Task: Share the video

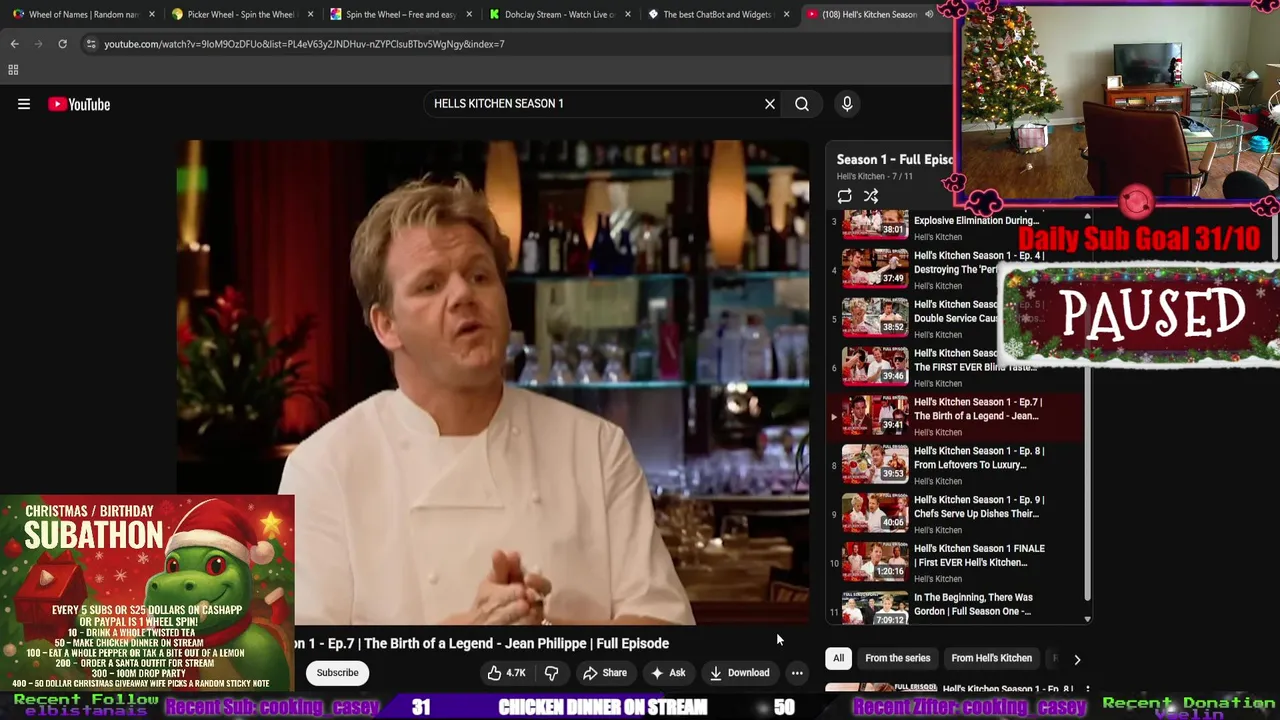Action: 605,673
